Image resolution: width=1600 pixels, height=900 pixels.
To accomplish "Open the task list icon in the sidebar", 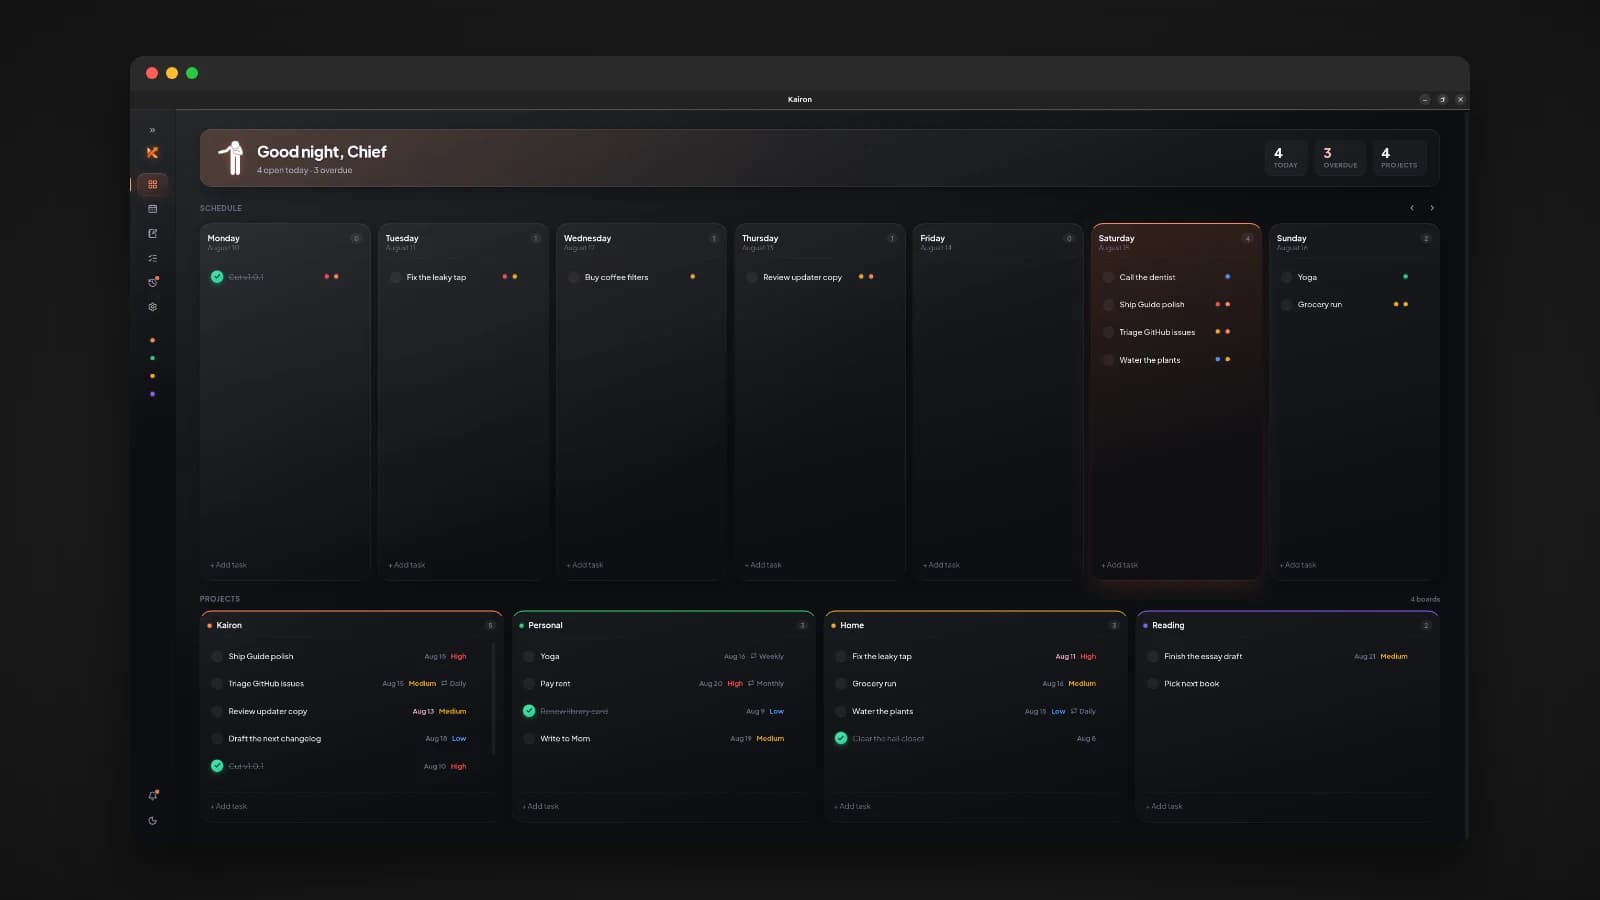I will coord(152,258).
